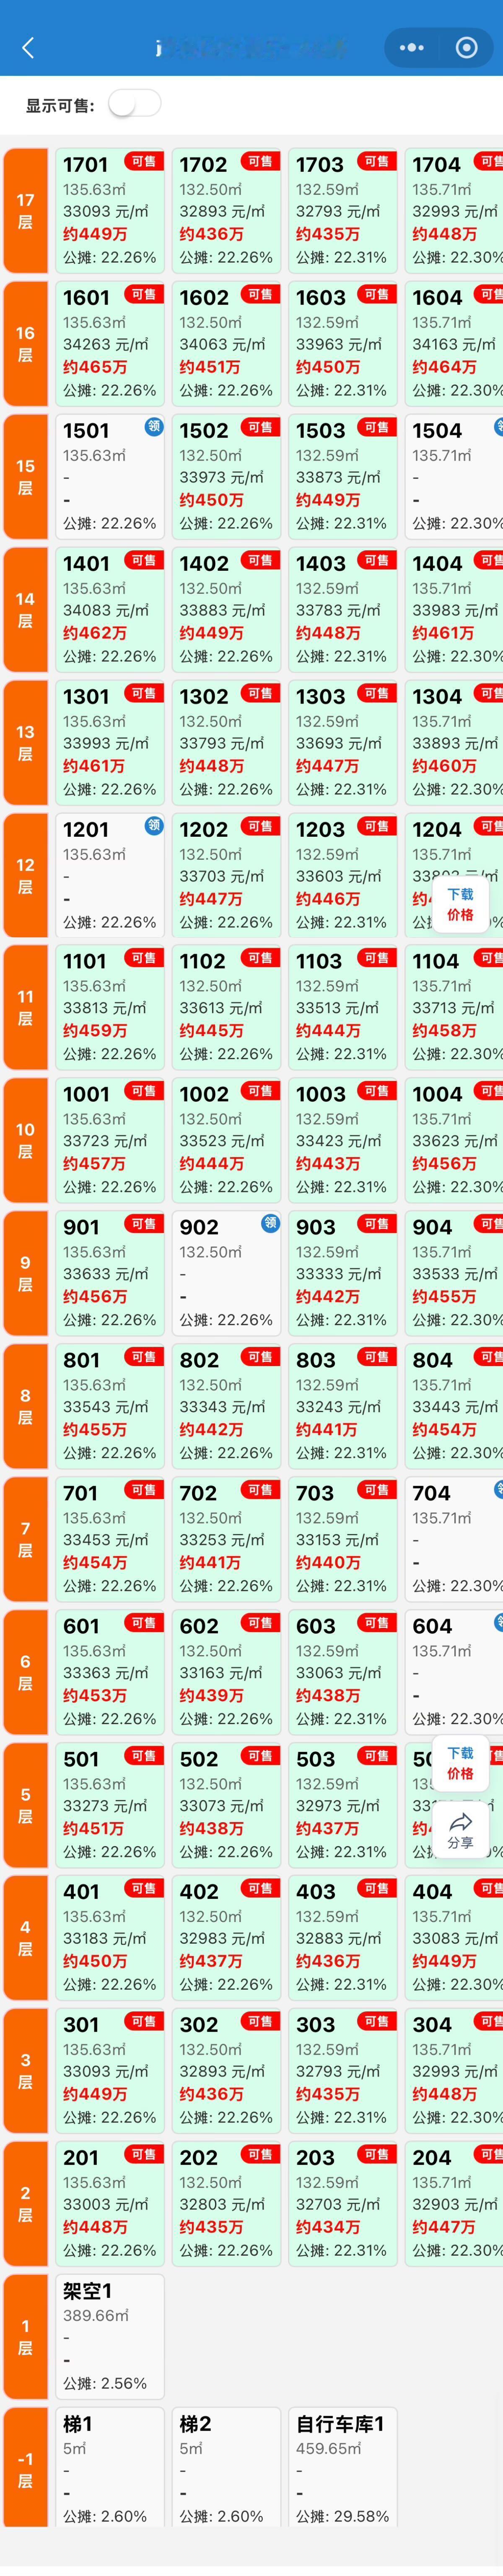Click 33973 元/㎡ on unit 1502

(x=222, y=477)
